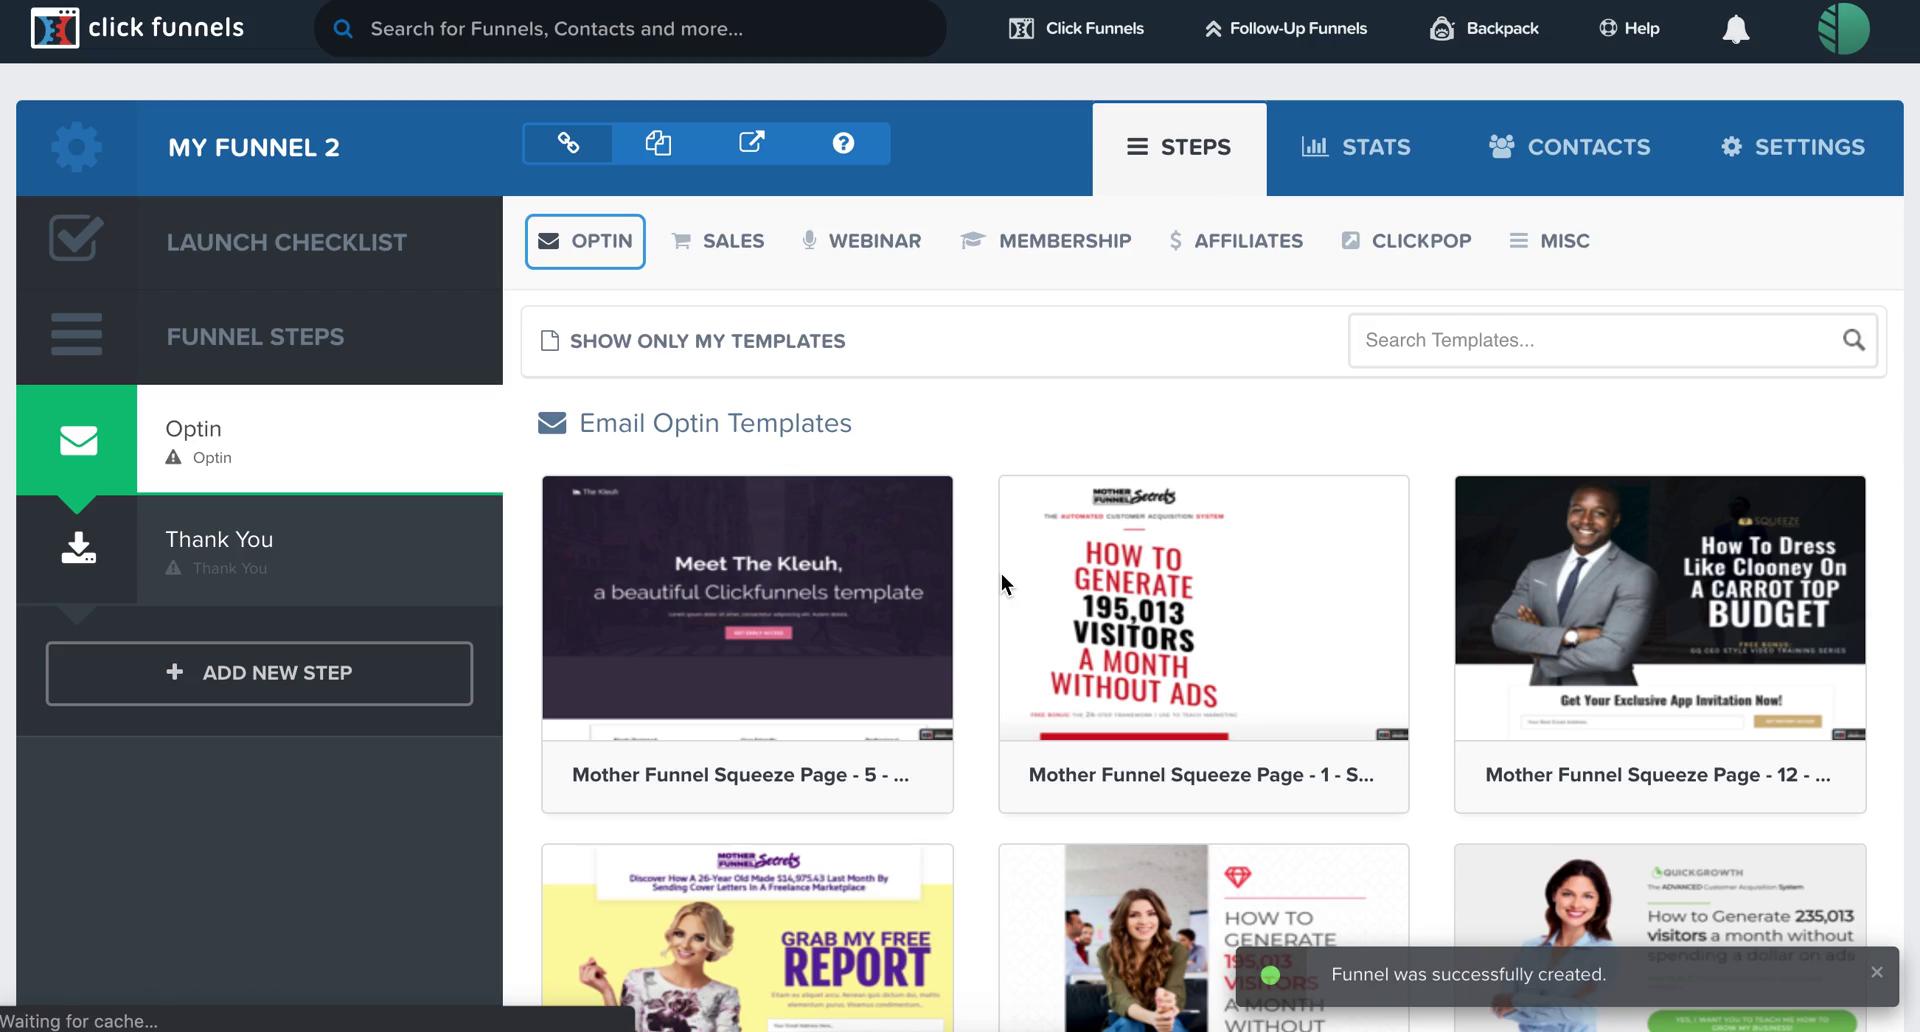
Task: Open Backpack top menu
Action: (1484, 29)
